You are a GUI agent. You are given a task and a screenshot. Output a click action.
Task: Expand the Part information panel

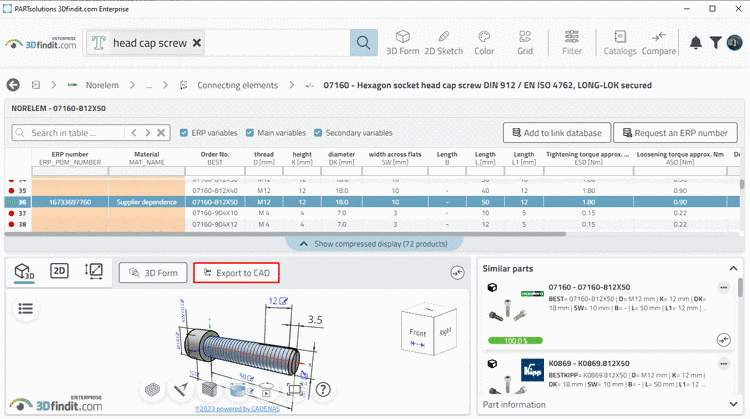733,404
